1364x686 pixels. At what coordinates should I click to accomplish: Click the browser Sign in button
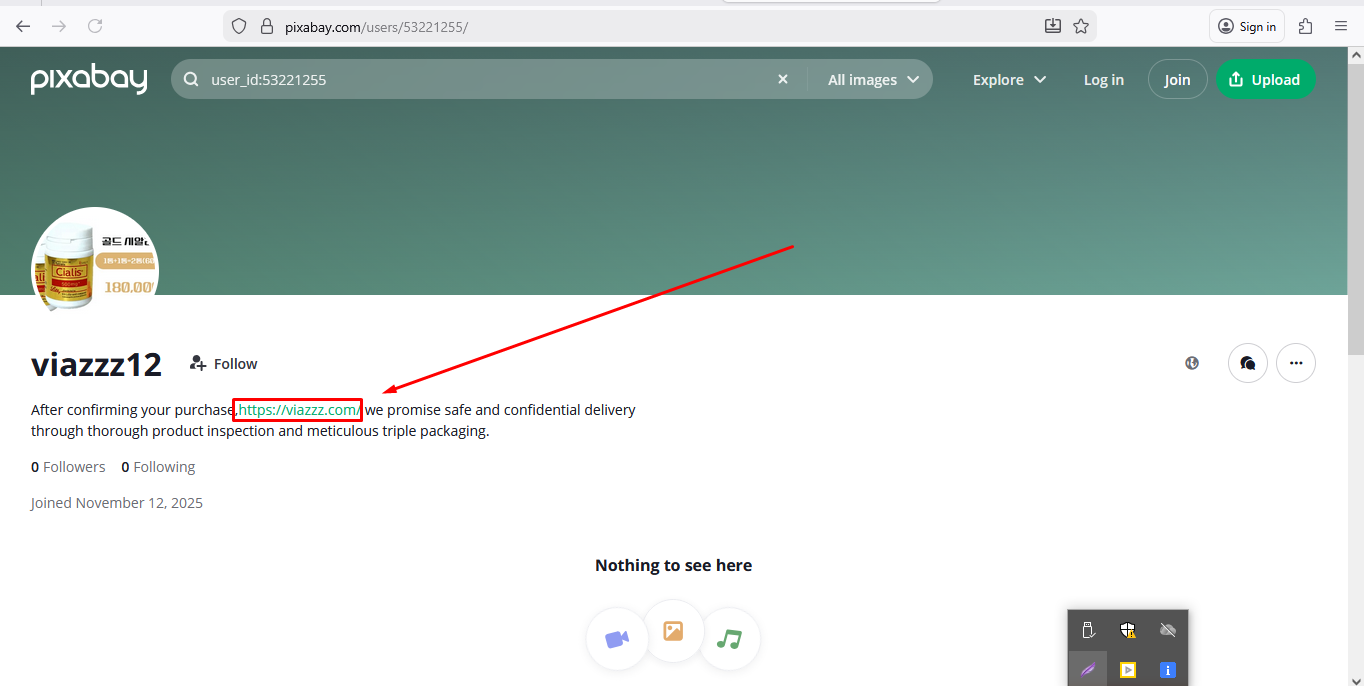point(1247,27)
